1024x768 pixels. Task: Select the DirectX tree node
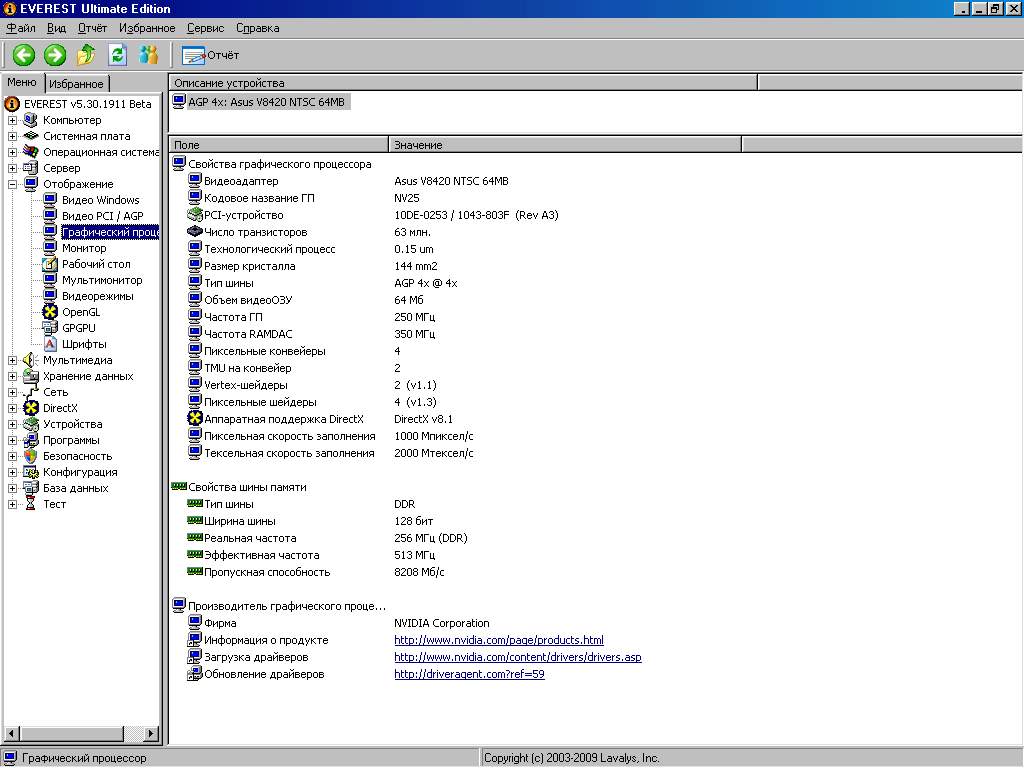(59, 408)
